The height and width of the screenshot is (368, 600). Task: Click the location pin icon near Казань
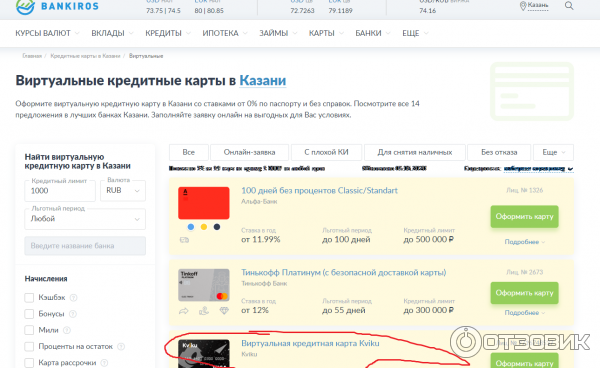click(x=523, y=6)
